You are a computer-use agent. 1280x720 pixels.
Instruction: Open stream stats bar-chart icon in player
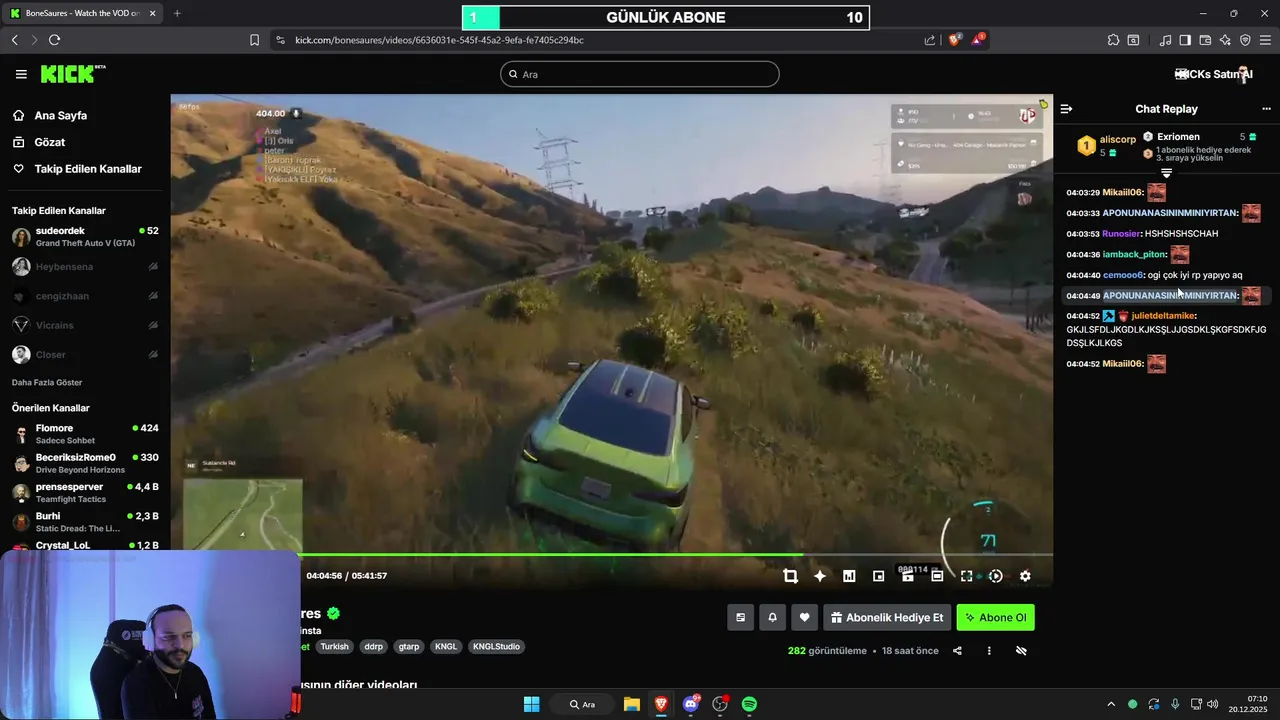[x=849, y=576]
